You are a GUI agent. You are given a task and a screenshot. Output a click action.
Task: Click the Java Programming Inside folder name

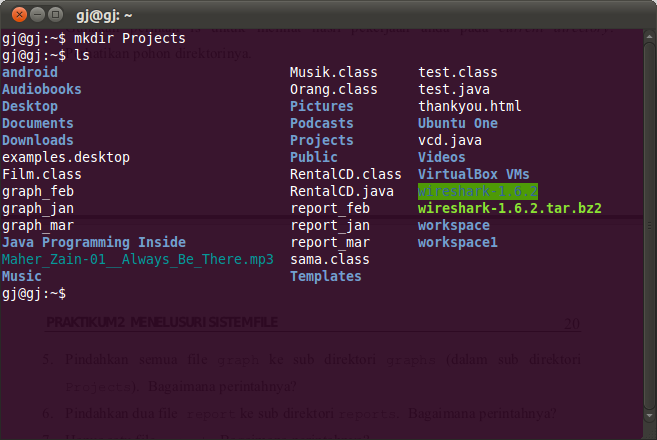[94, 242]
